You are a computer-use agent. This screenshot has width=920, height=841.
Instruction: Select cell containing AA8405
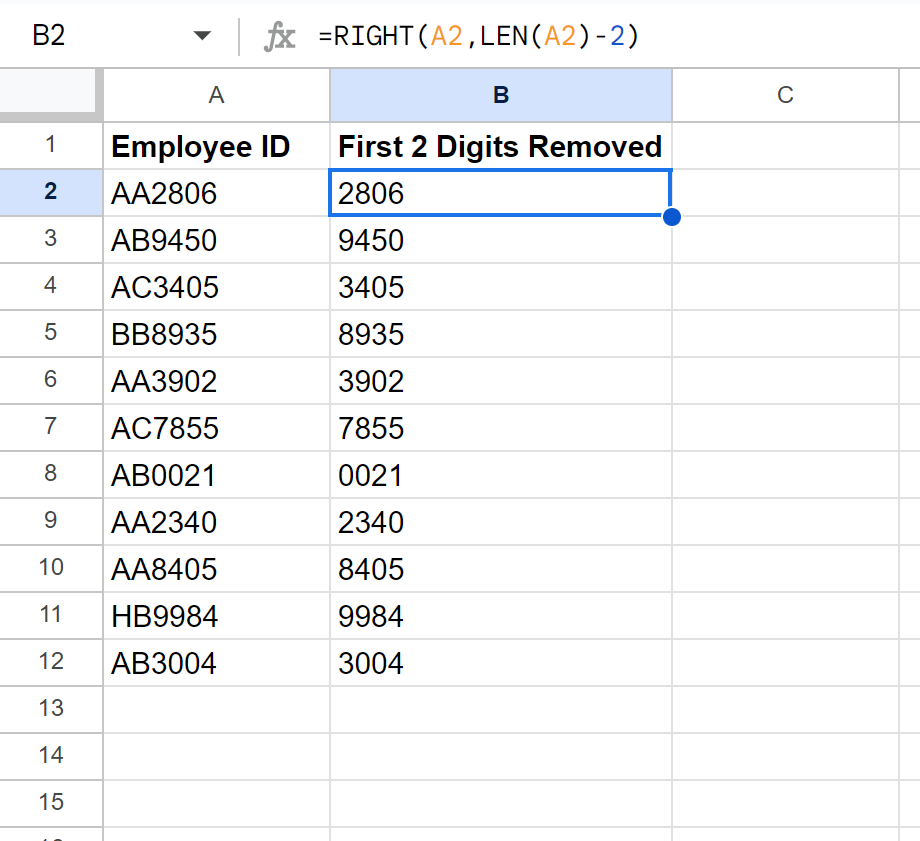click(x=217, y=569)
